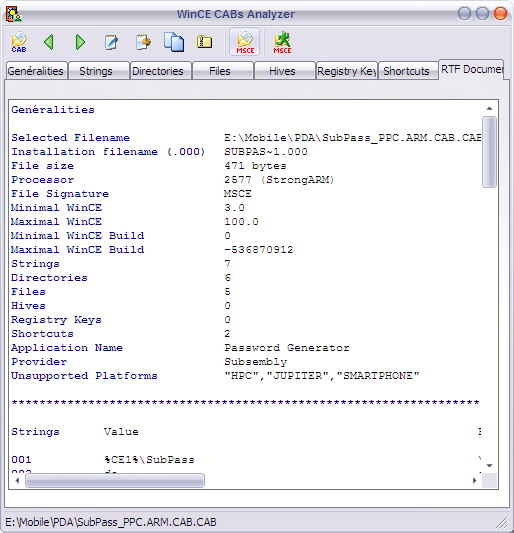The width and height of the screenshot is (514, 533).
Task: Click the horizontal scrollbar right arrow
Action: click(x=475, y=480)
